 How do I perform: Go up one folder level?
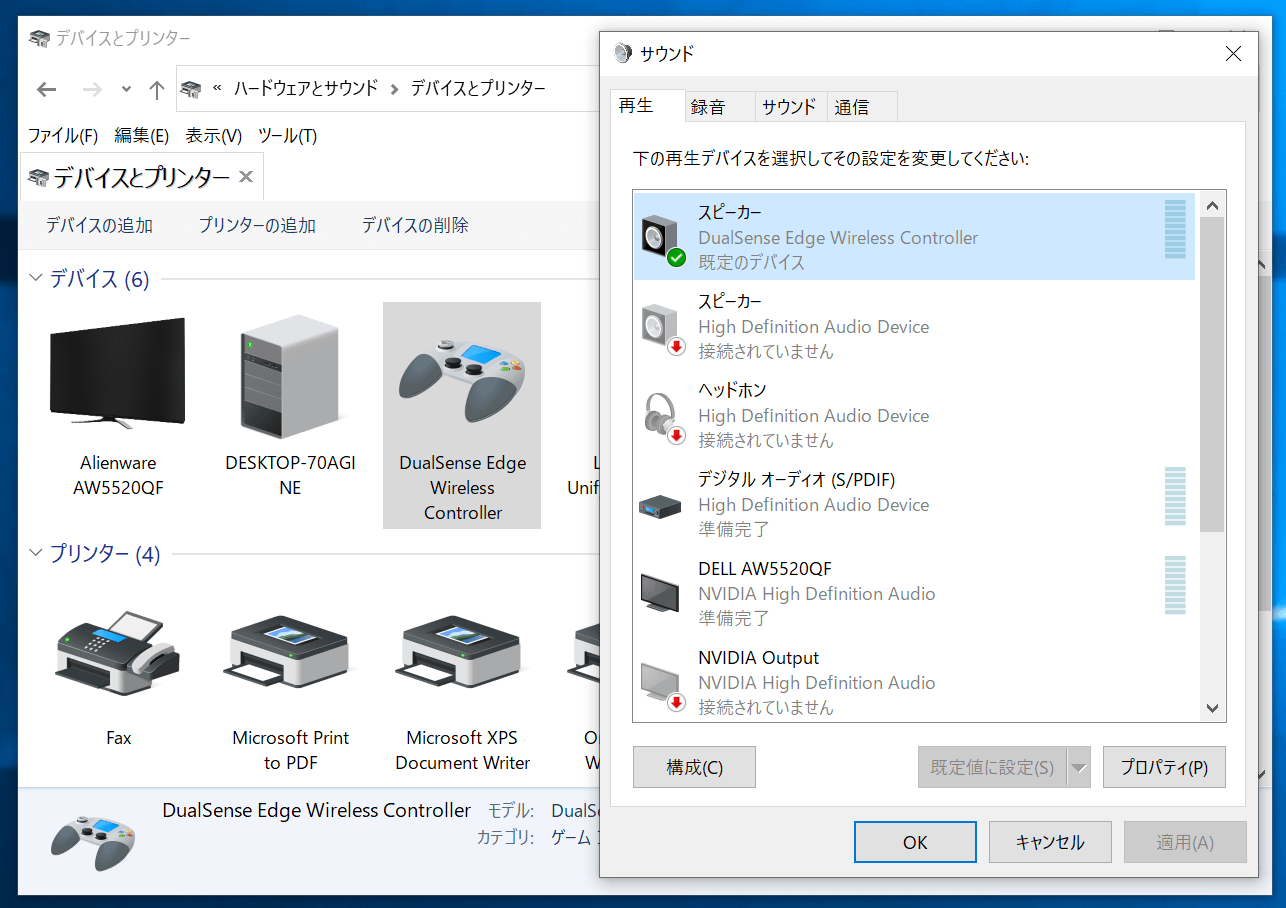[x=157, y=89]
